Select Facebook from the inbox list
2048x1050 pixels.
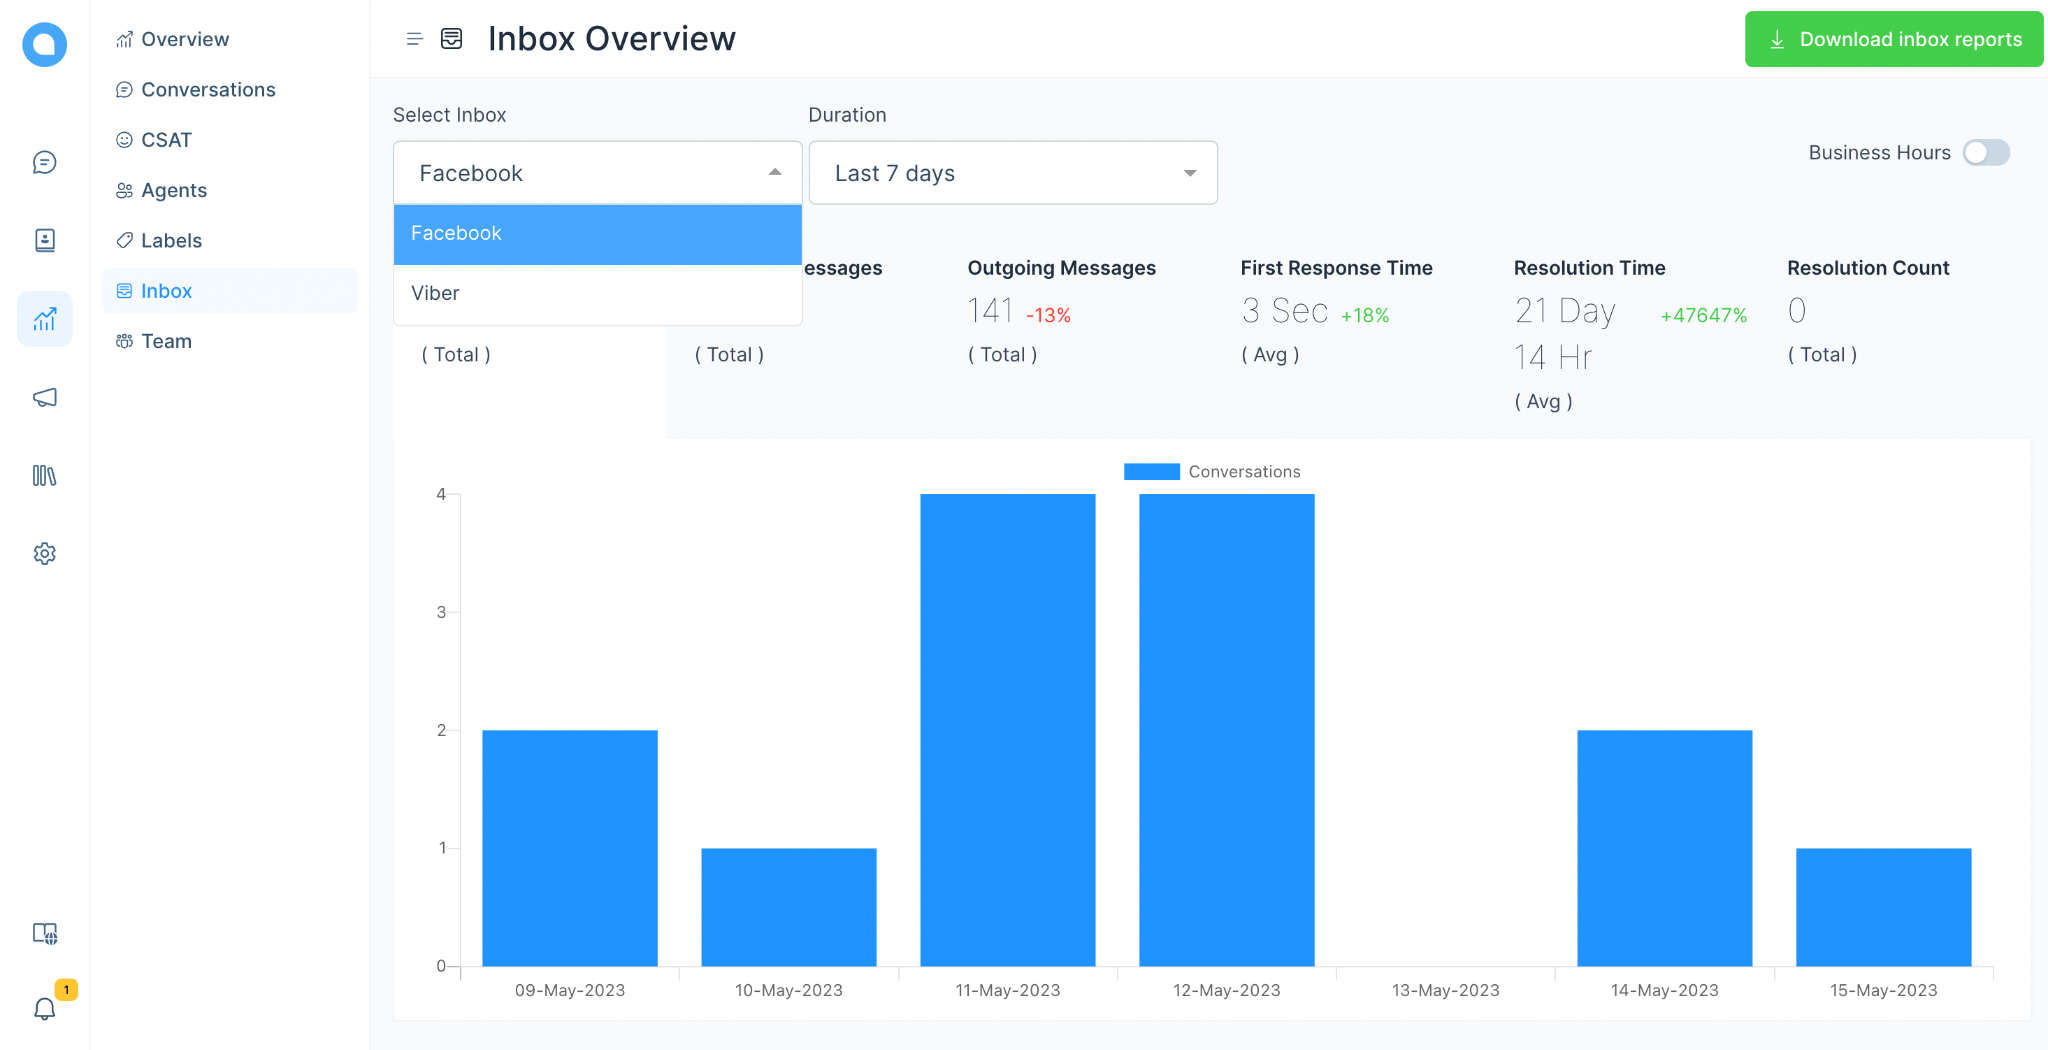[x=598, y=234]
